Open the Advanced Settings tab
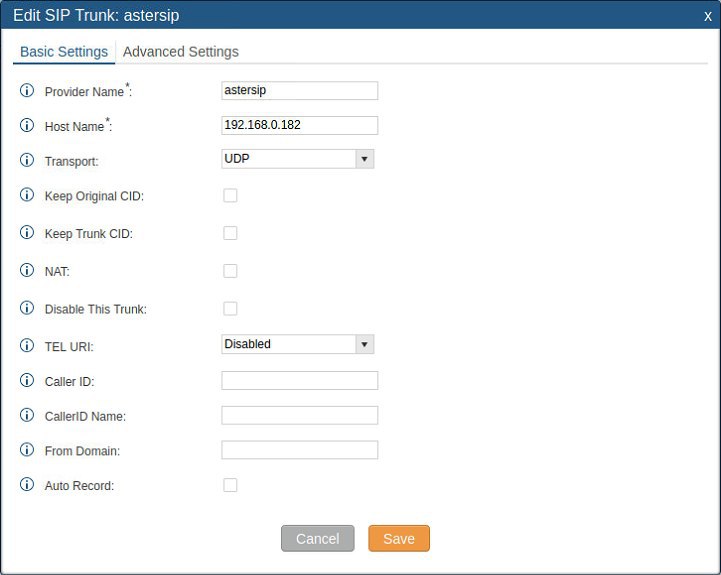This screenshot has width=721, height=575. click(181, 52)
